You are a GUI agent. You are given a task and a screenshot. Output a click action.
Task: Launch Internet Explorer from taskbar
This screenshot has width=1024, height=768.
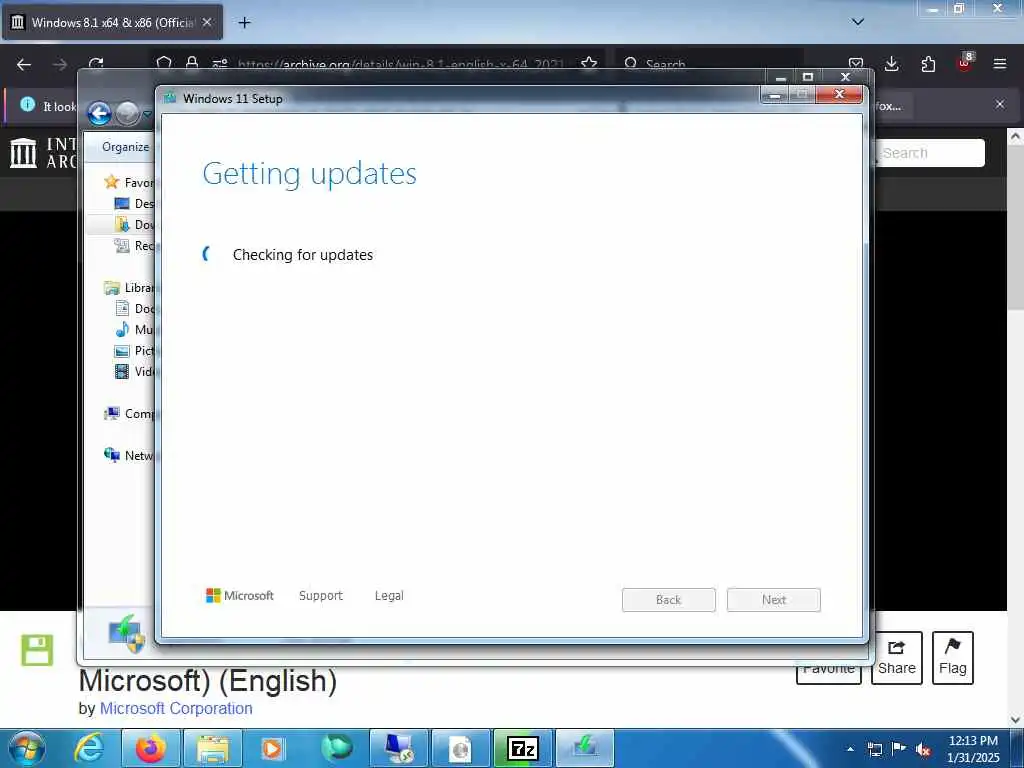pyautogui.click(x=89, y=748)
